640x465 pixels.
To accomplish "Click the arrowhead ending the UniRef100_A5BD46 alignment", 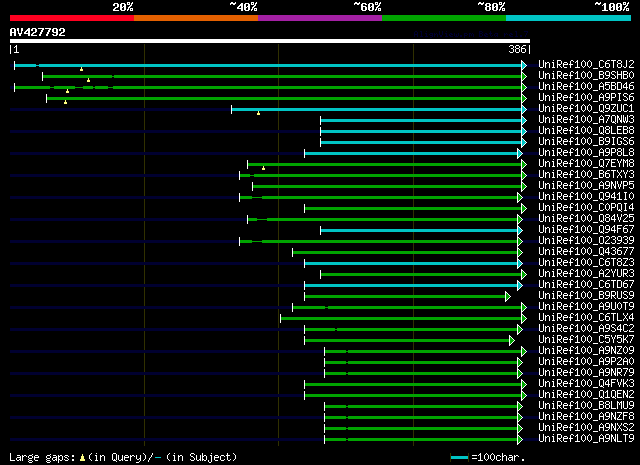I will point(524,87).
